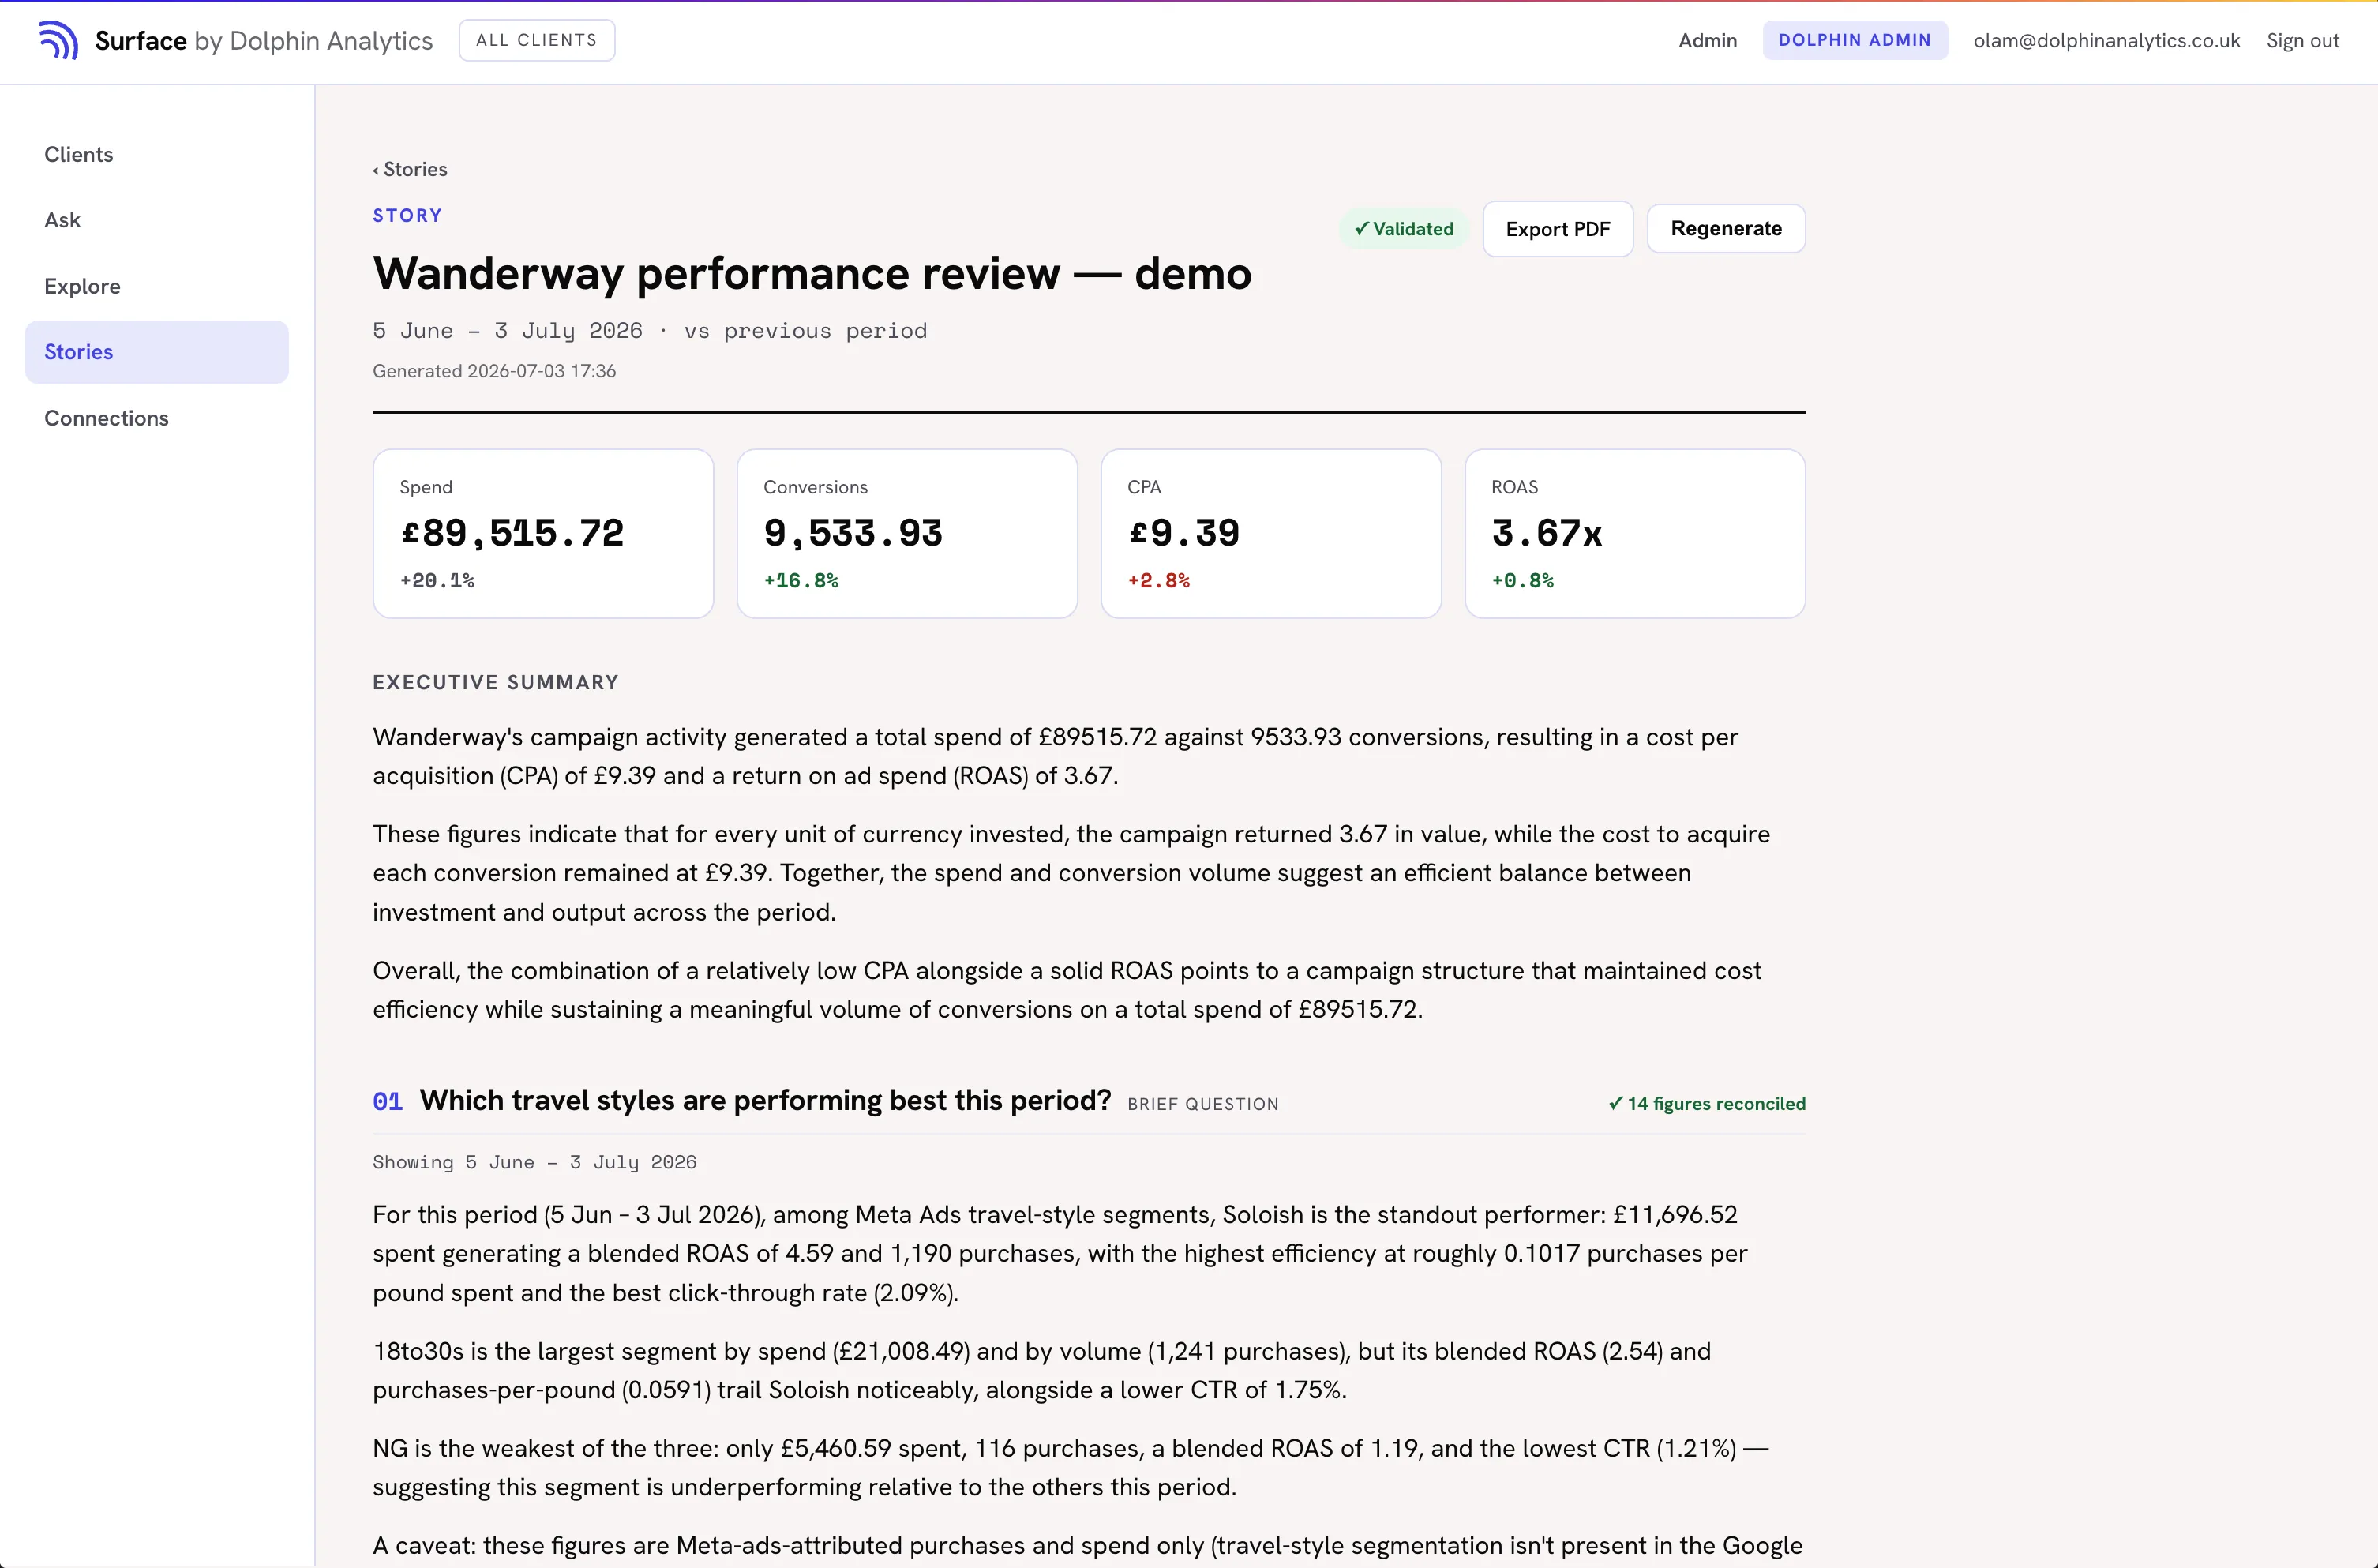Image resolution: width=2378 pixels, height=1568 pixels.
Task: Click the 'STORY' label above the title
Action: click(x=407, y=215)
